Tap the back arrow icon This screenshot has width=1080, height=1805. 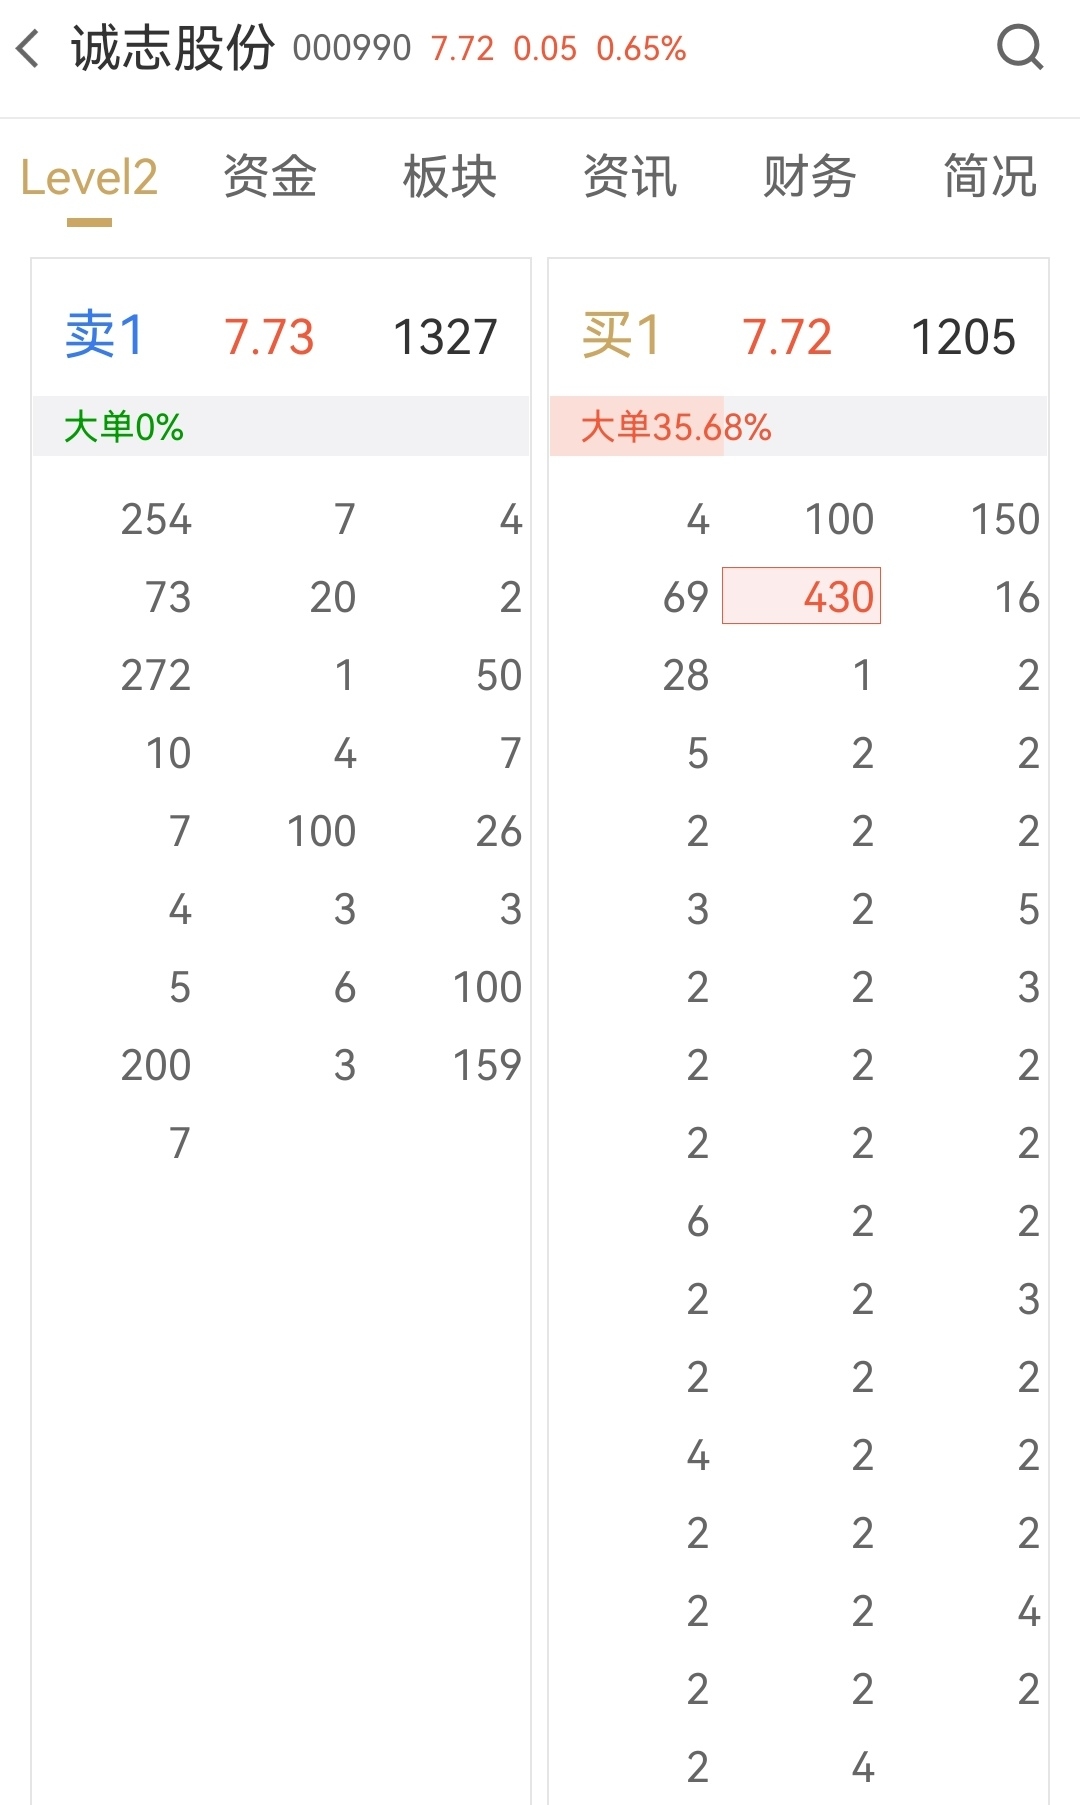pos(28,48)
